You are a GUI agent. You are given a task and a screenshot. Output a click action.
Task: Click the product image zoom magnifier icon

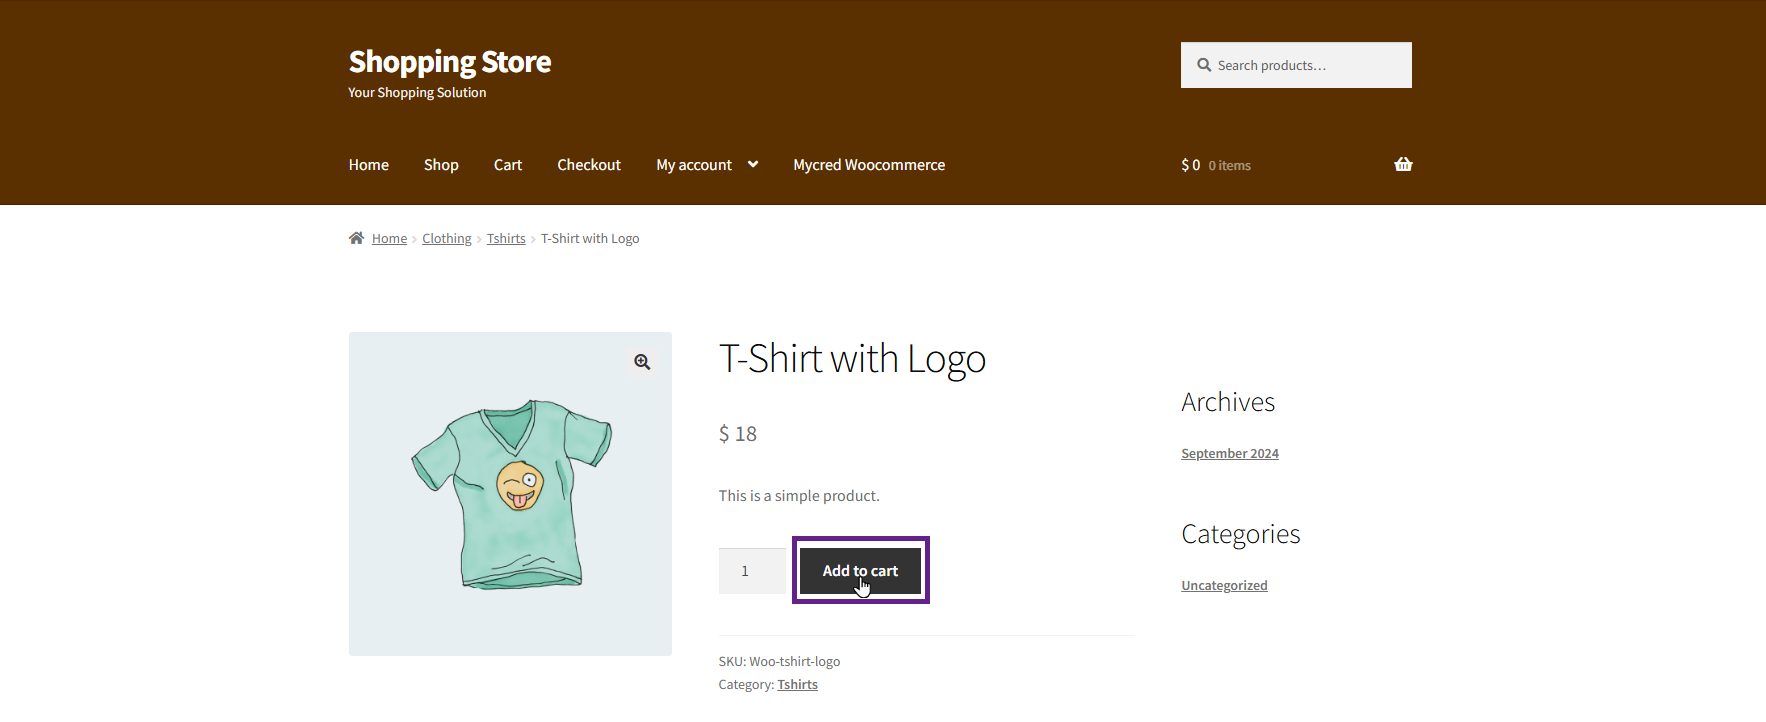coord(642,362)
